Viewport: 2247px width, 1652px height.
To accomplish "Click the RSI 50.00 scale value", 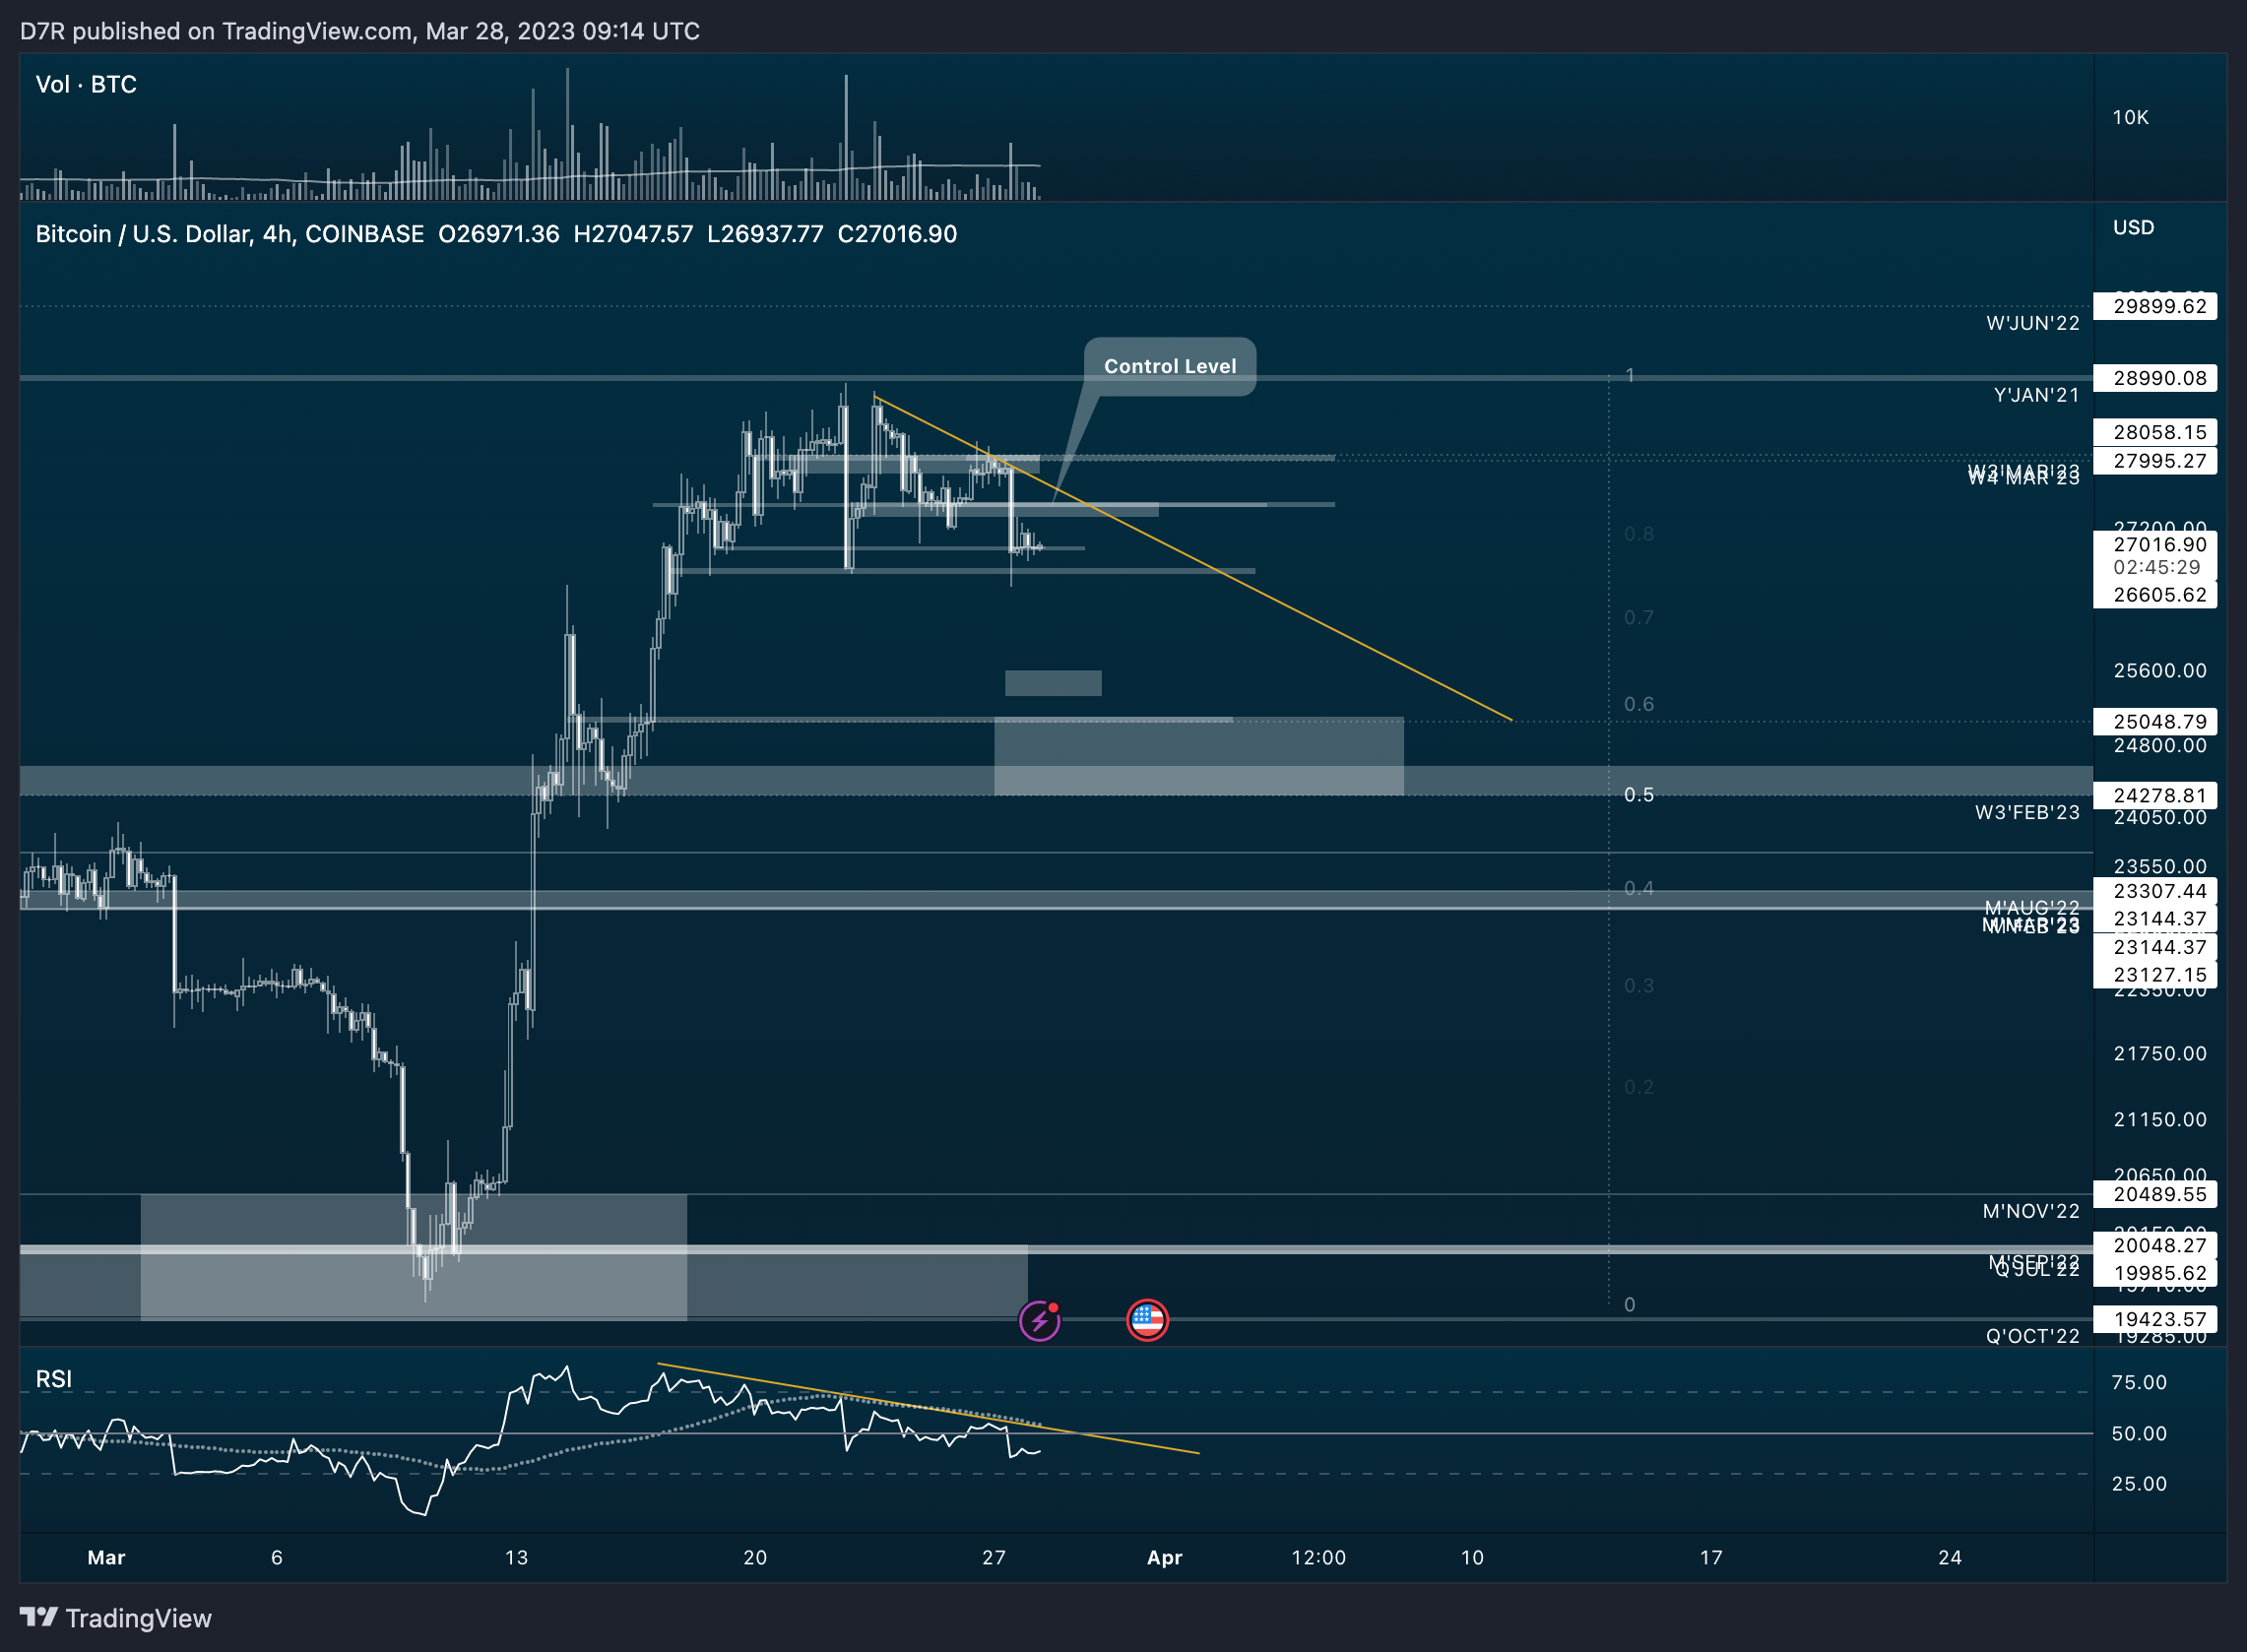I will pos(2139,1434).
